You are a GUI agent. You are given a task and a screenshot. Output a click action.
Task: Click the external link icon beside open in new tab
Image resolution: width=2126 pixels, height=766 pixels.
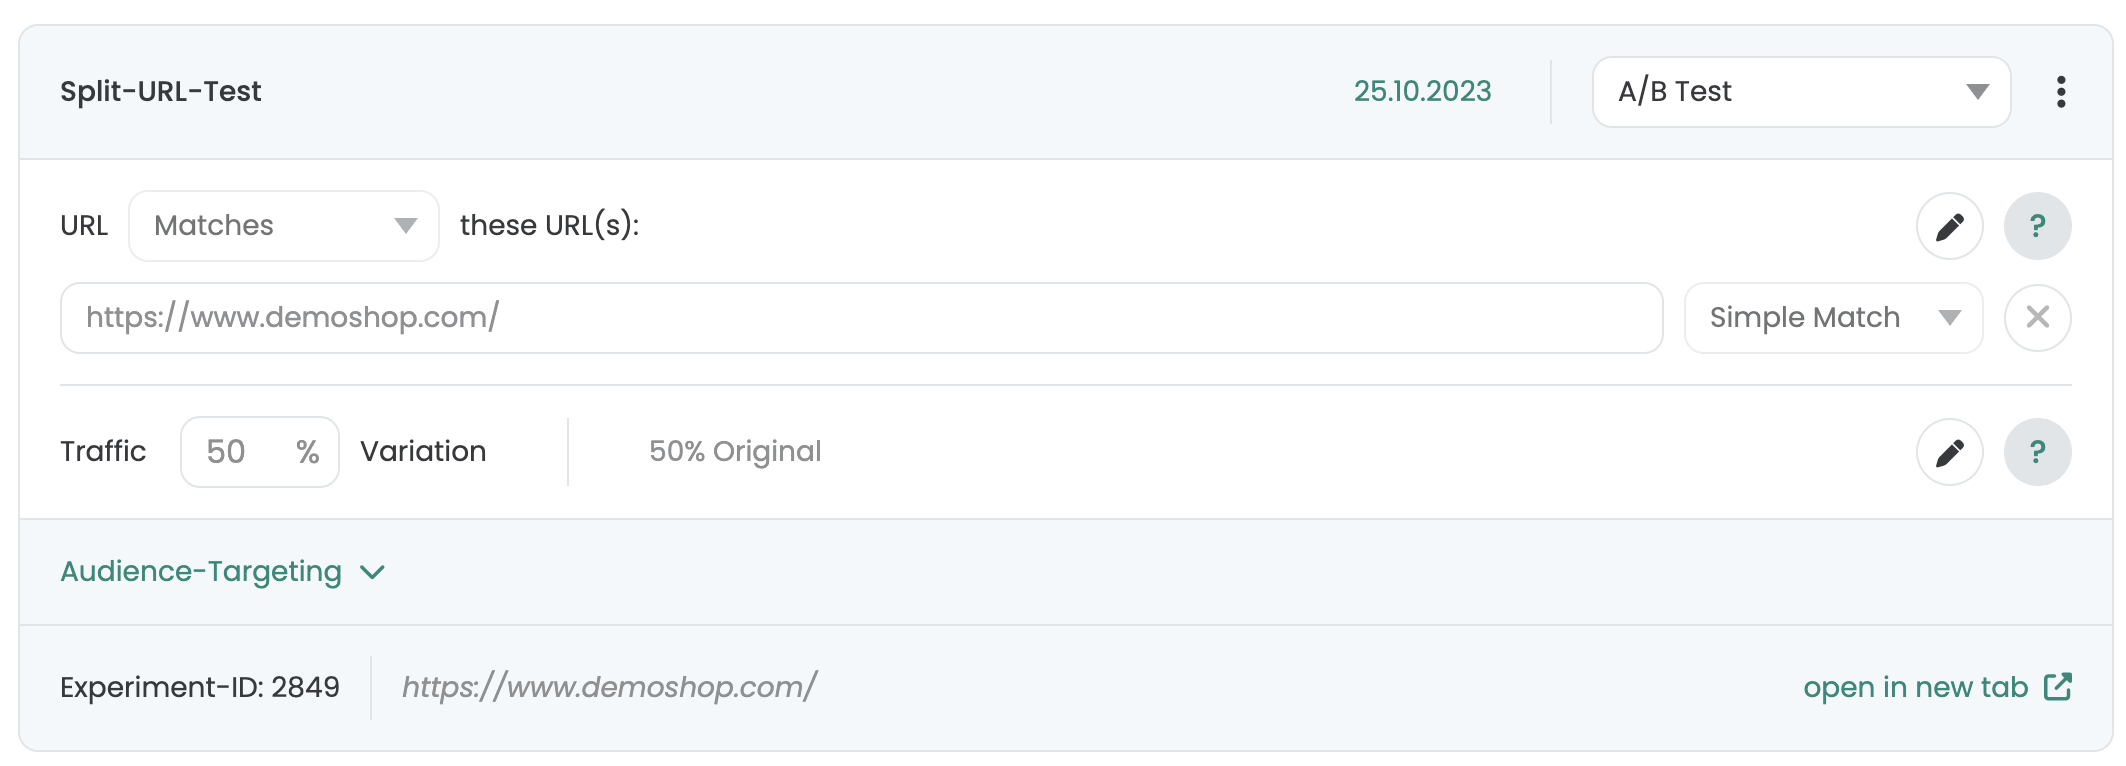point(2058,687)
